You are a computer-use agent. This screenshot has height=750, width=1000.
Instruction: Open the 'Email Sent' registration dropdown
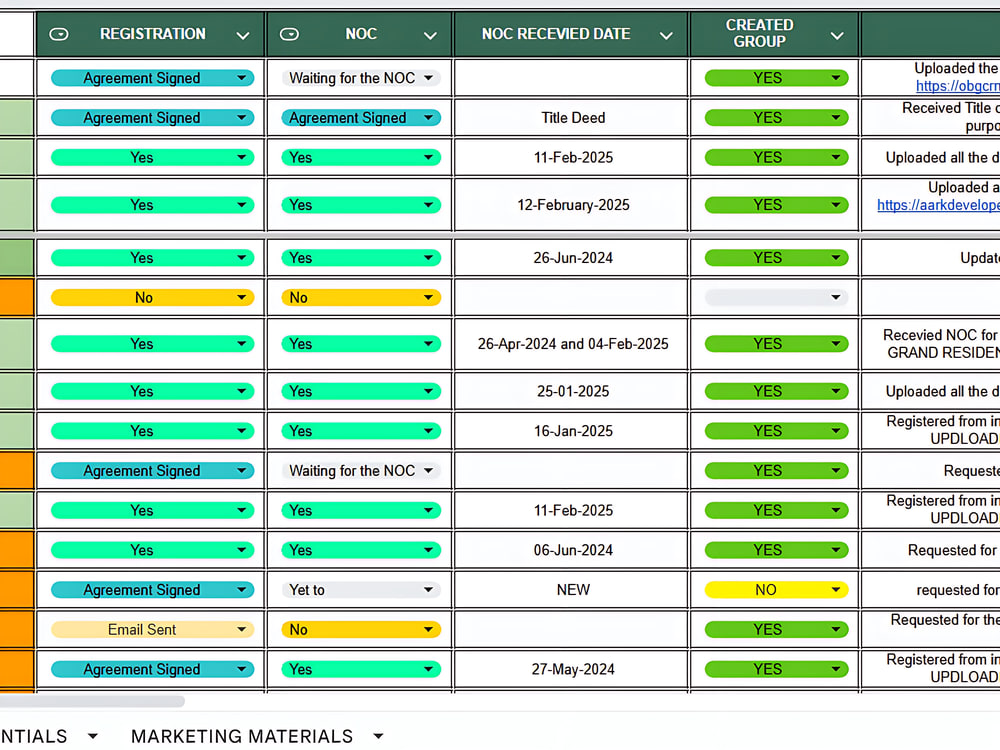152,629
